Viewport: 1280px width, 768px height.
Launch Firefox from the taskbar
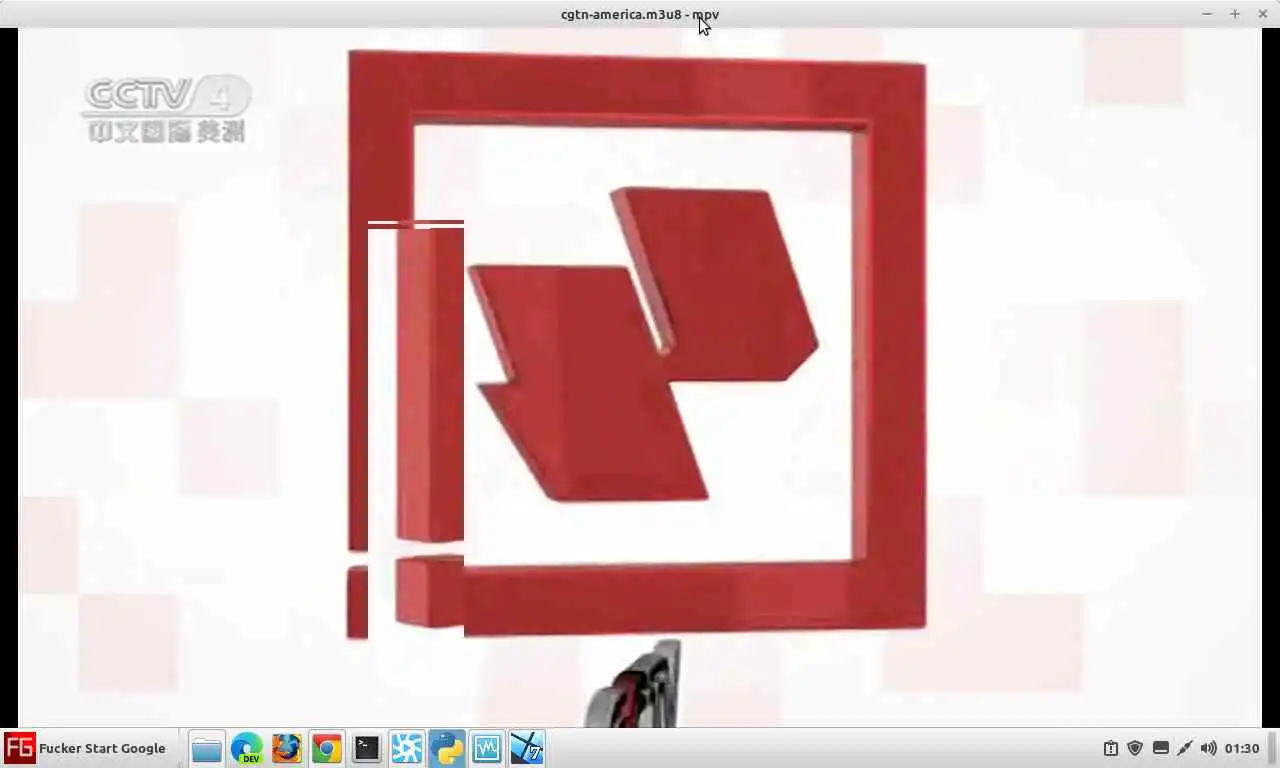[x=287, y=748]
